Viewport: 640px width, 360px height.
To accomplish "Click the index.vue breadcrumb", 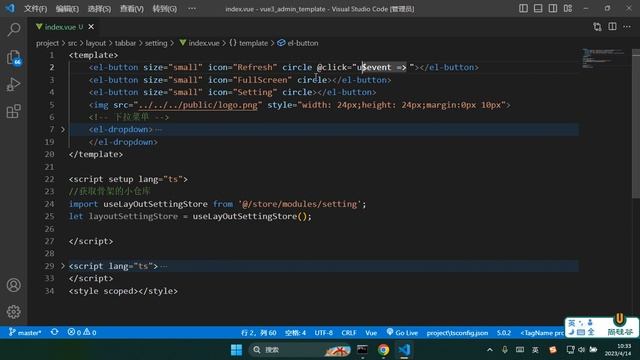I will (200, 43).
